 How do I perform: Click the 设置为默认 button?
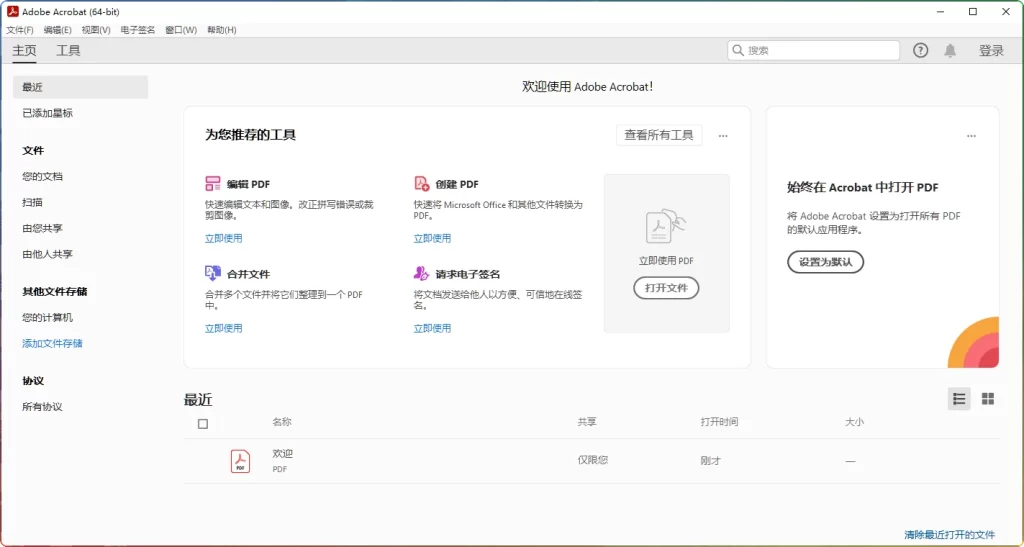coord(825,262)
